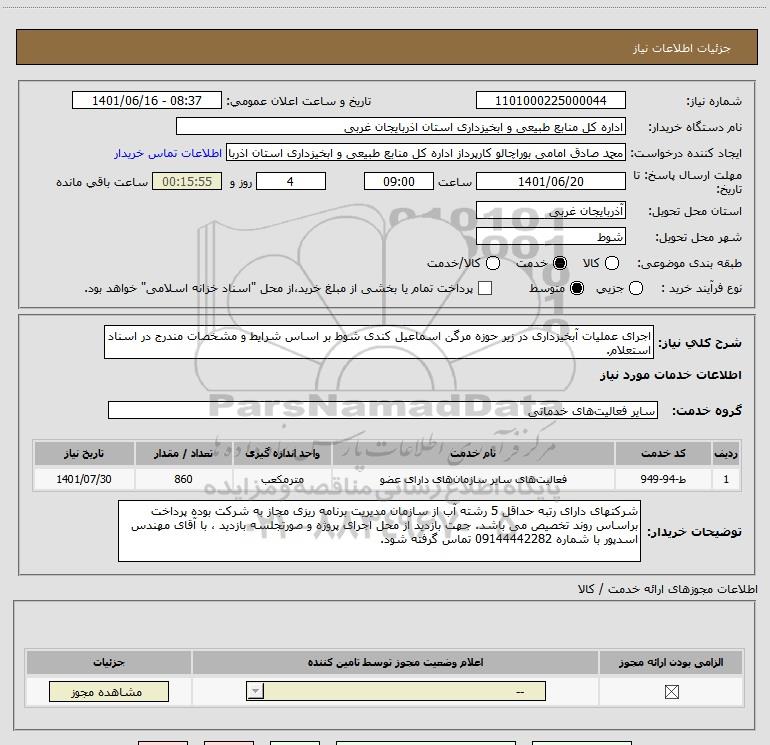Choose the جزیی purchase type radio
Image resolution: width=770 pixels, height=745 pixels.
click(635, 288)
